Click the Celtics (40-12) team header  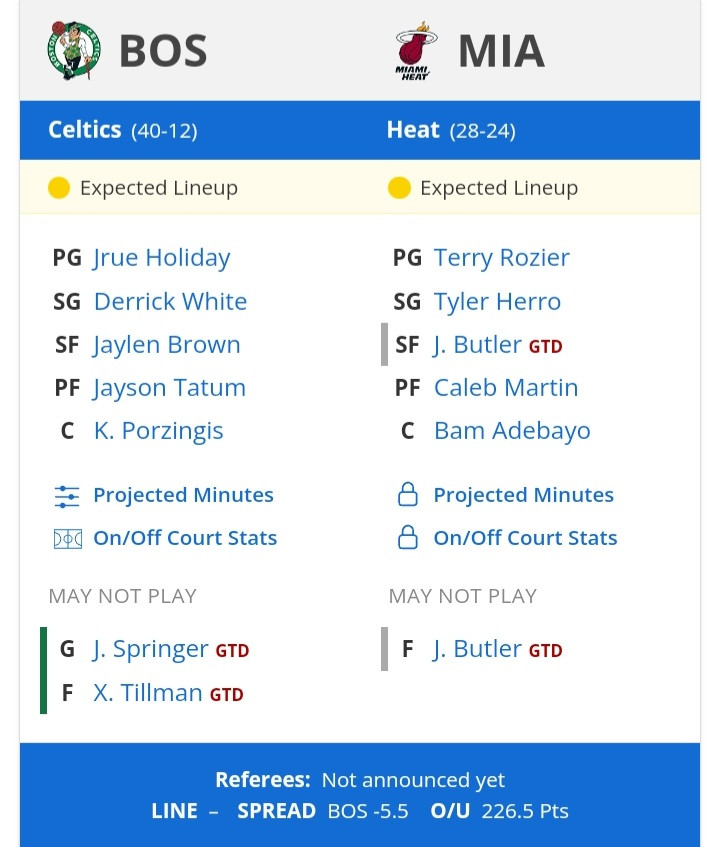click(123, 130)
